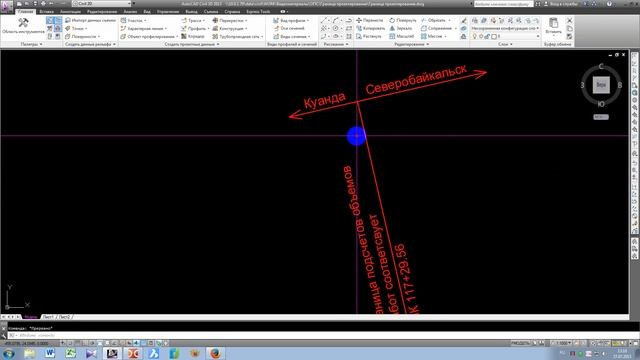
Task: Open the Вид (View) ribbon tab
Action: [x=147, y=11]
